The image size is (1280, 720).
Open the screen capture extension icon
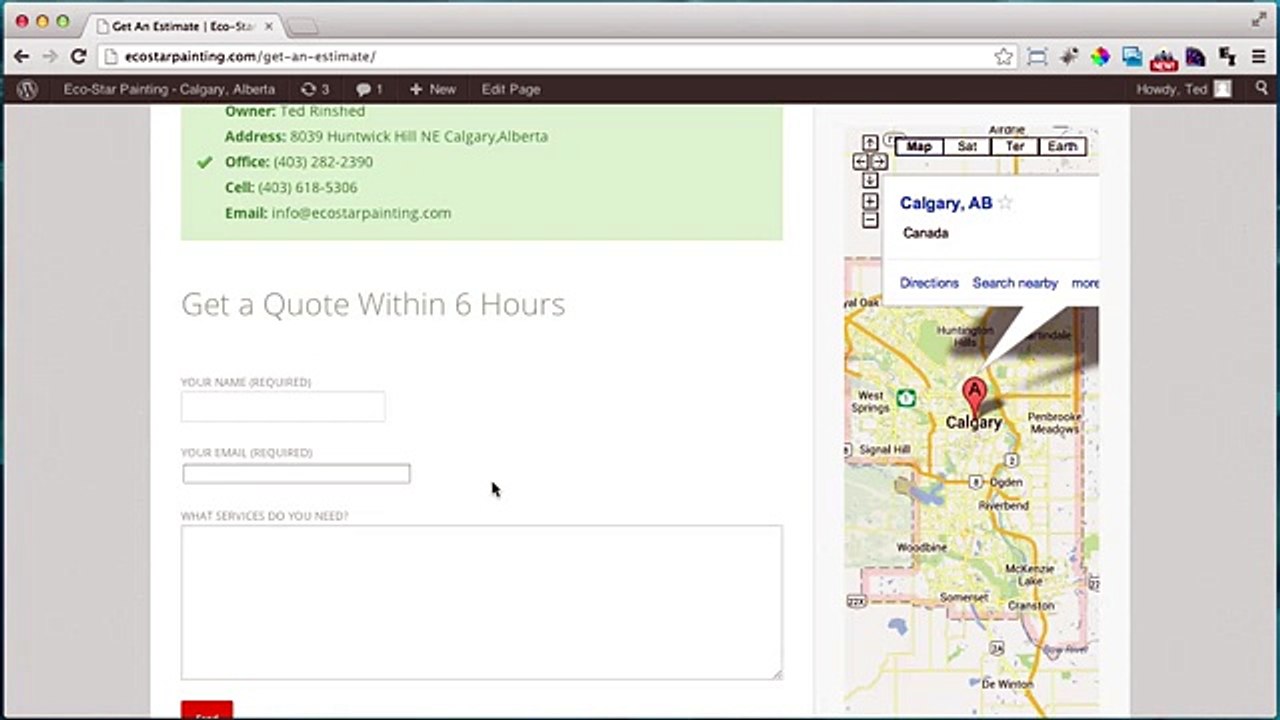[x=1037, y=57]
